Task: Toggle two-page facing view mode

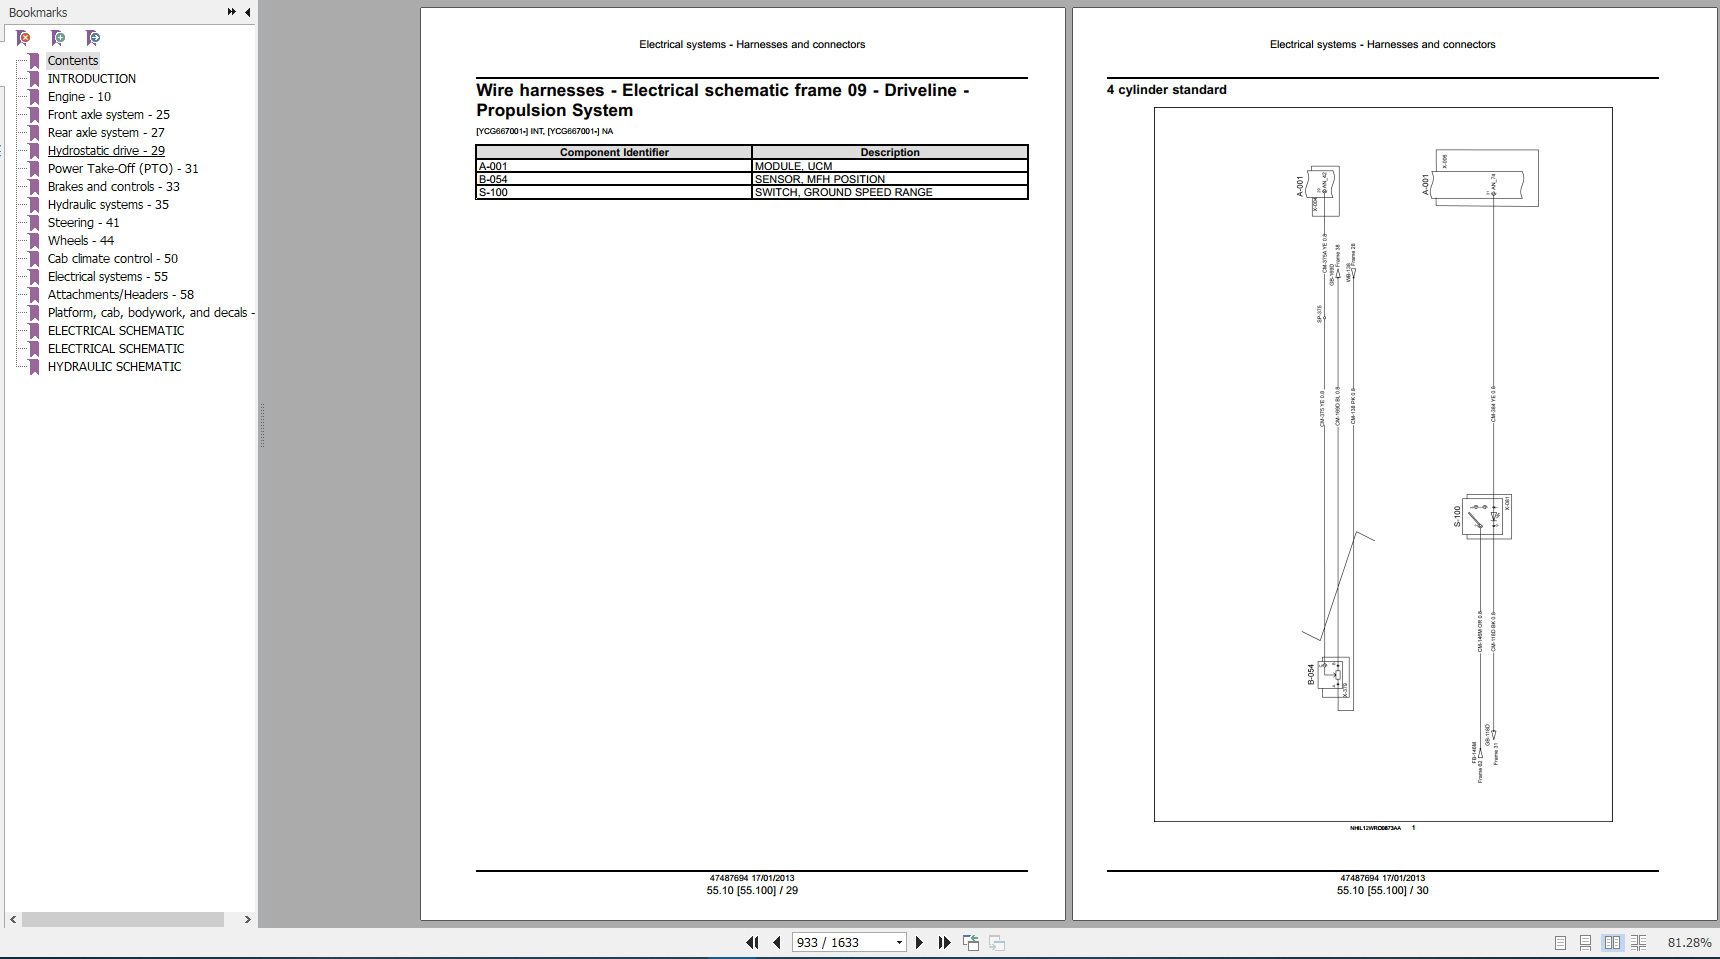Action: 1613,942
